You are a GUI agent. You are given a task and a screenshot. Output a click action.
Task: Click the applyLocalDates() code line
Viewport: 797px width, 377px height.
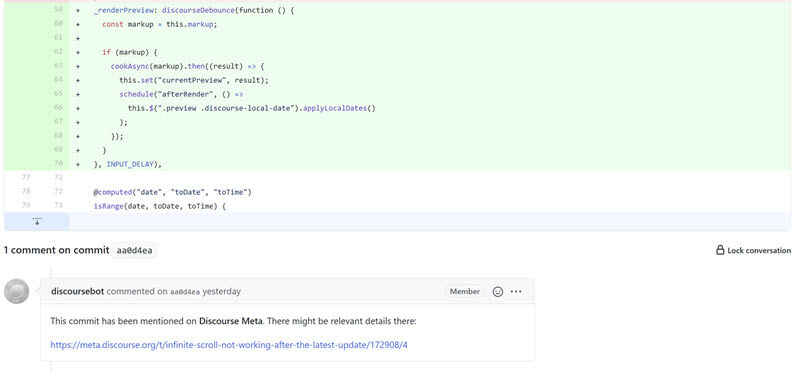(252, 108)
